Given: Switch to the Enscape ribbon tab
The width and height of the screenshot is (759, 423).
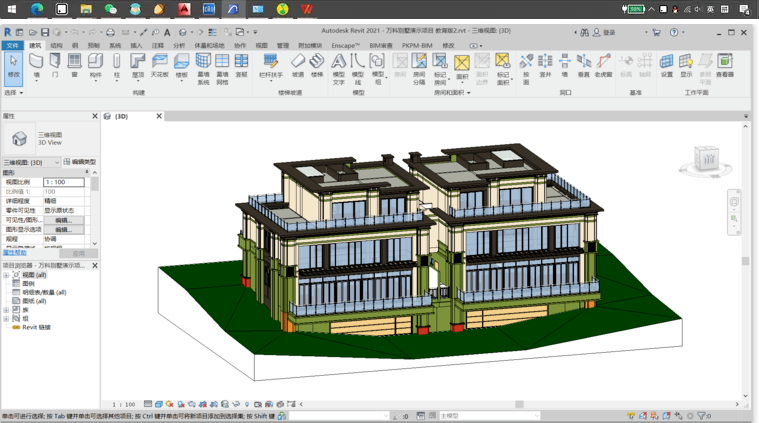Looking at the screenshot, I should point(345,45).
